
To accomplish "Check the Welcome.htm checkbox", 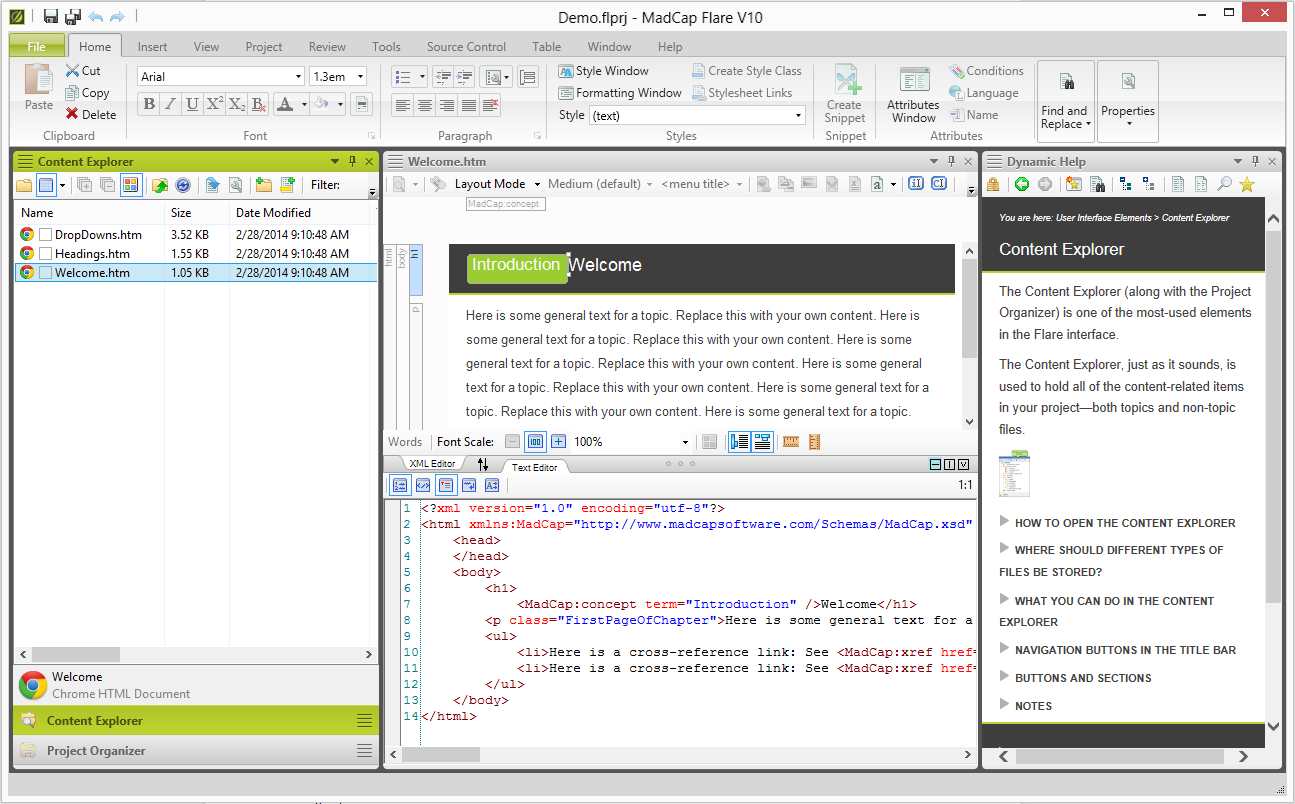I will tap(45, 273).
